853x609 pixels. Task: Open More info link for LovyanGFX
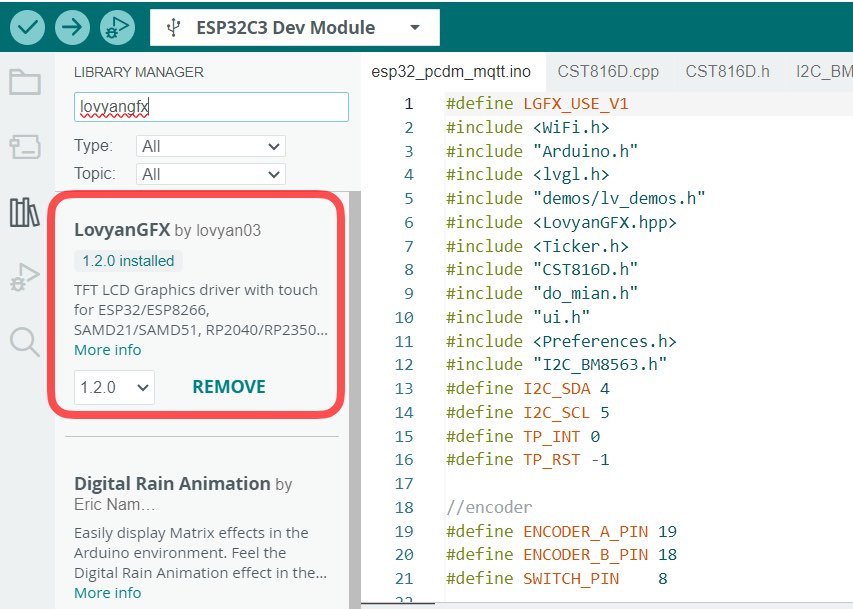tap(108, 350)
